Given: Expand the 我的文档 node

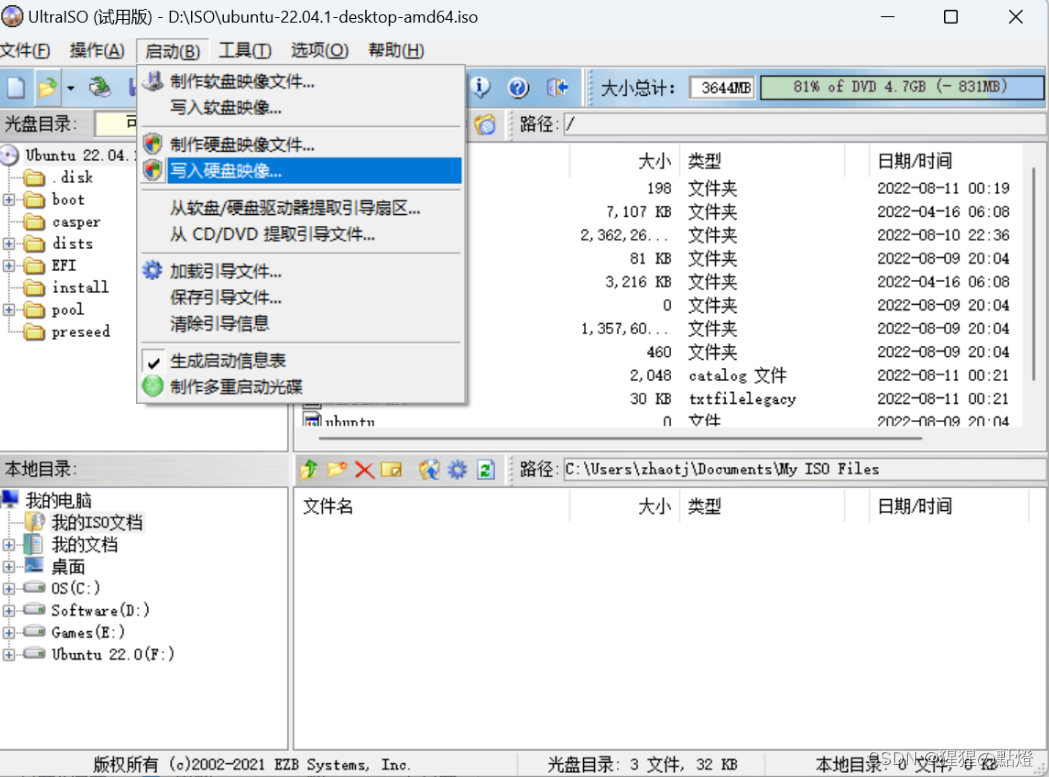Looking at the screenshot, I should point(9,545).
